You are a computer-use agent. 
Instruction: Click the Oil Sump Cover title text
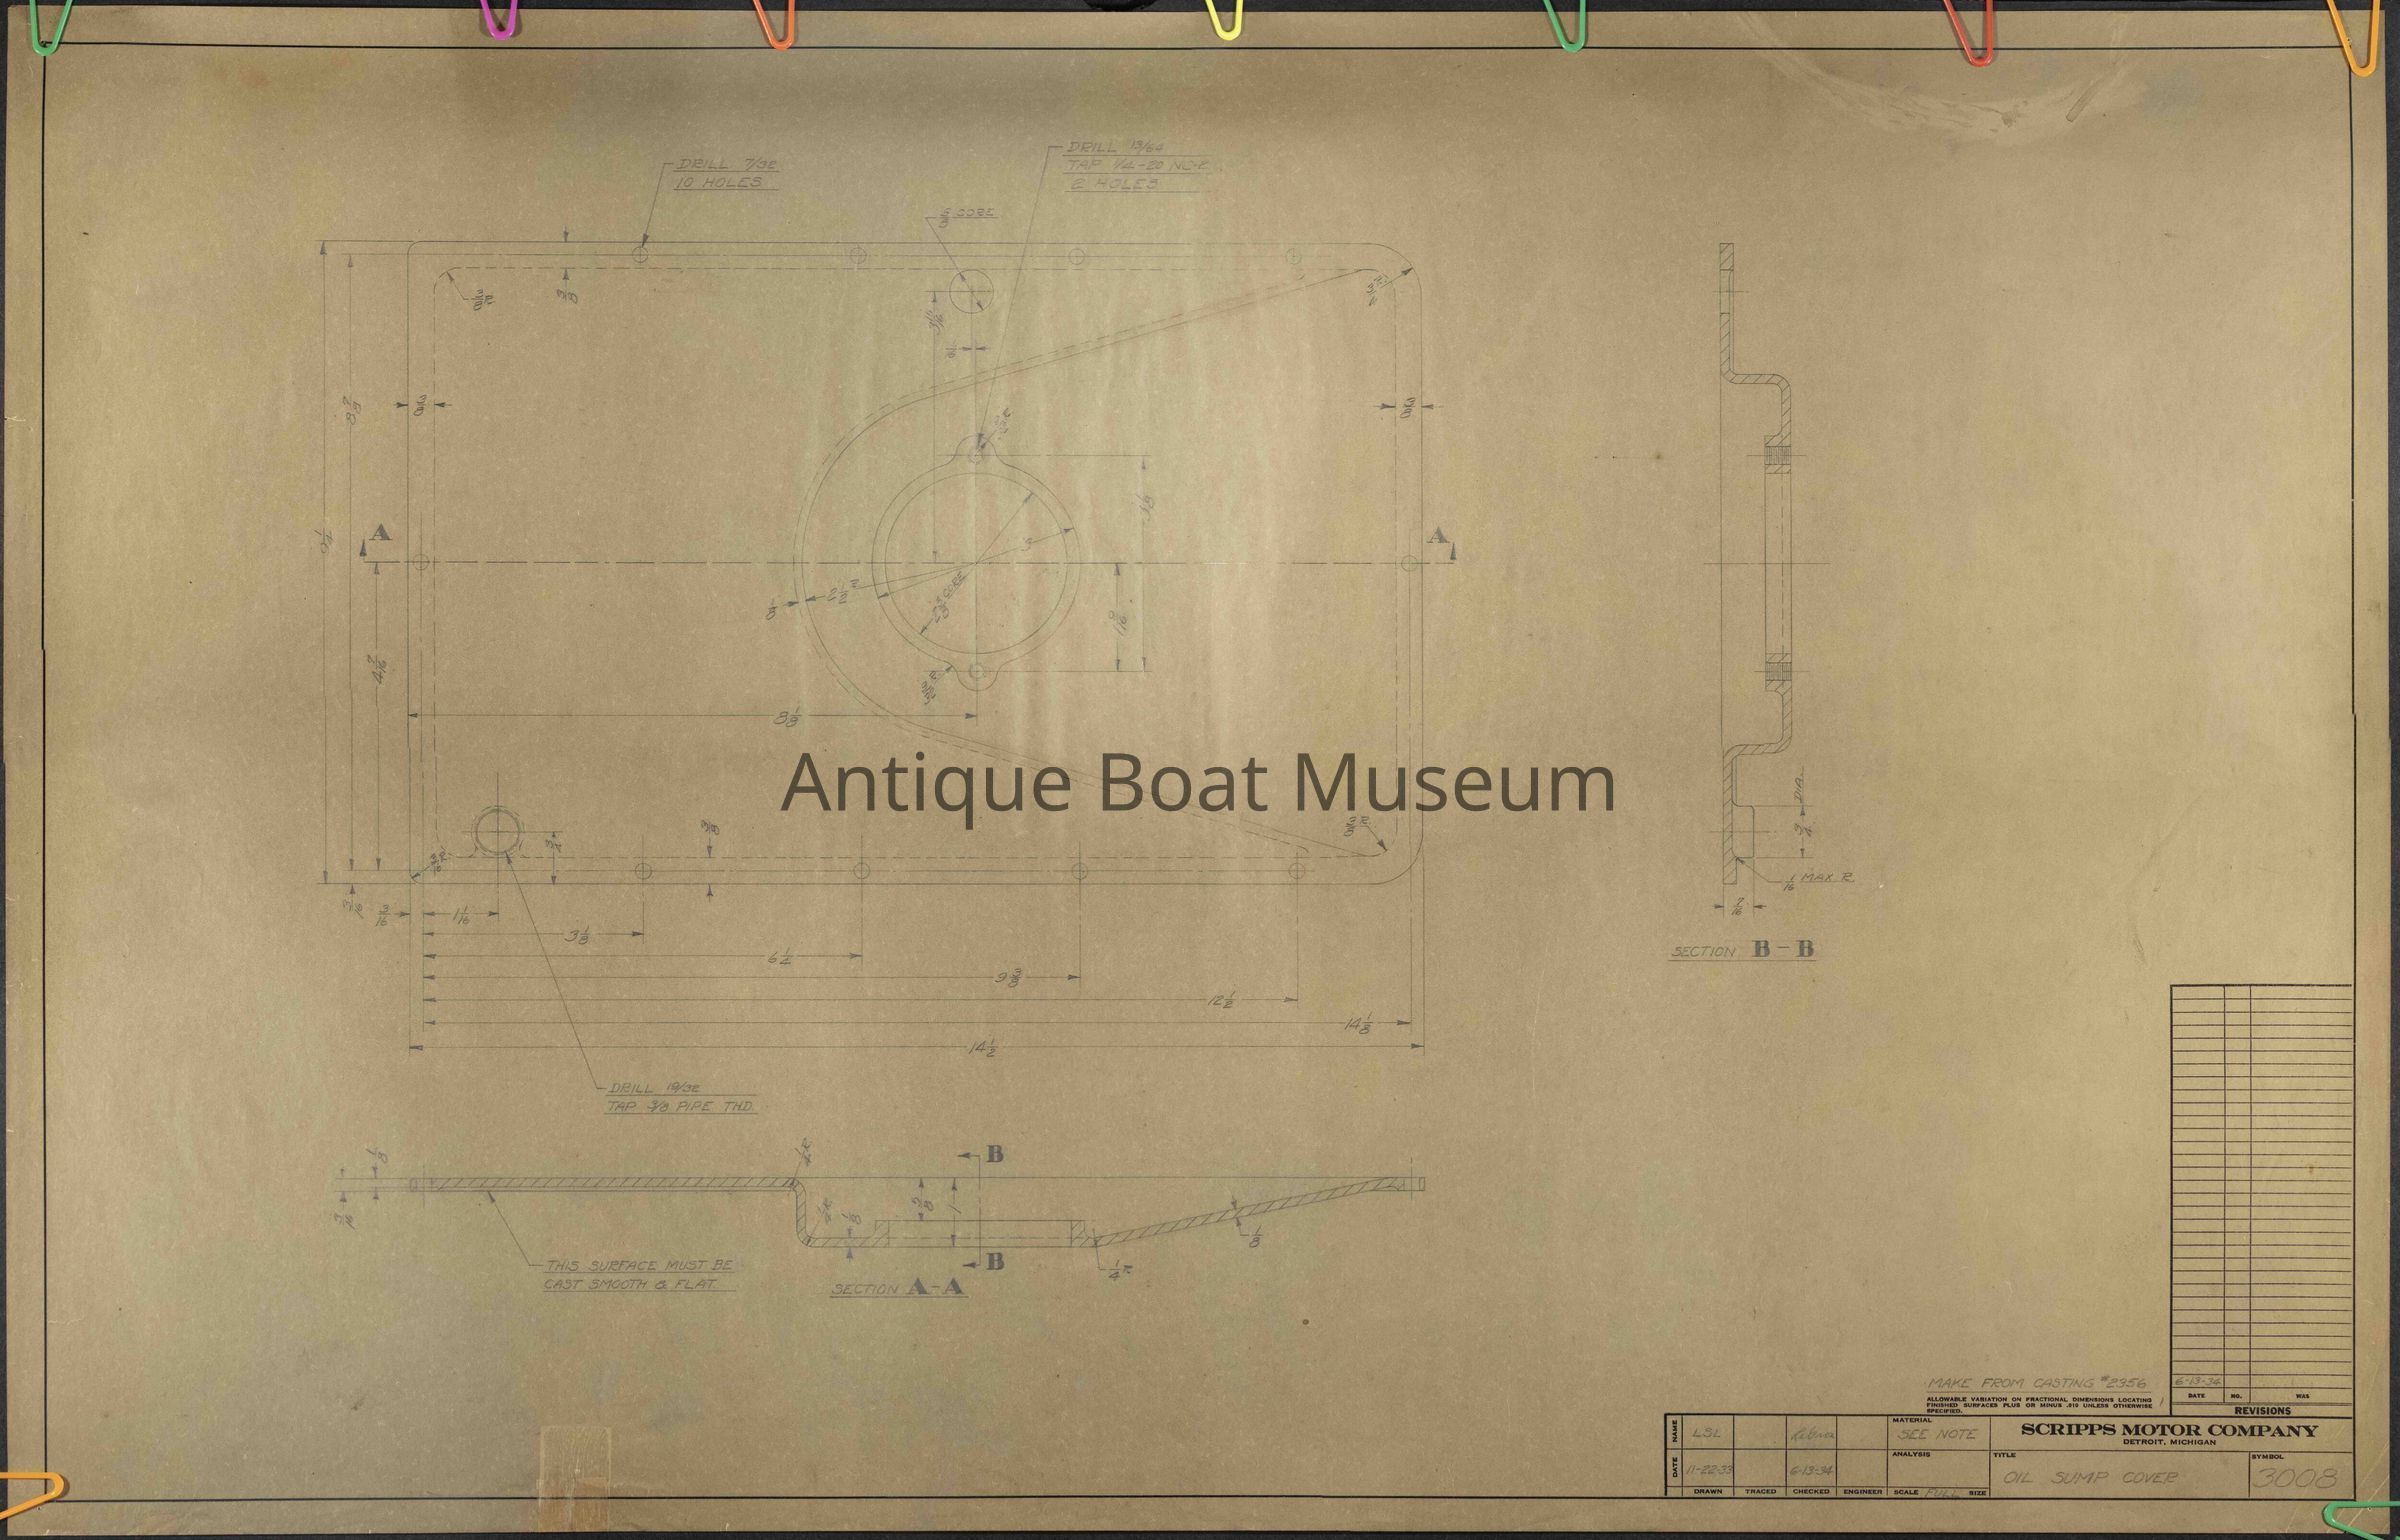tap(2093, 1477)
